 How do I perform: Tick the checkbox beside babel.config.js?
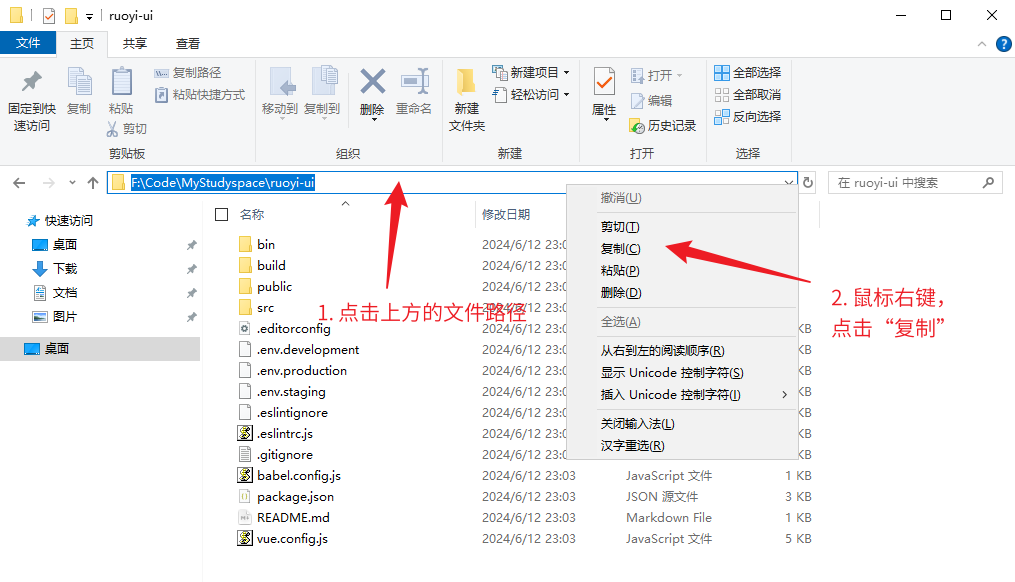tap(222, 476)
